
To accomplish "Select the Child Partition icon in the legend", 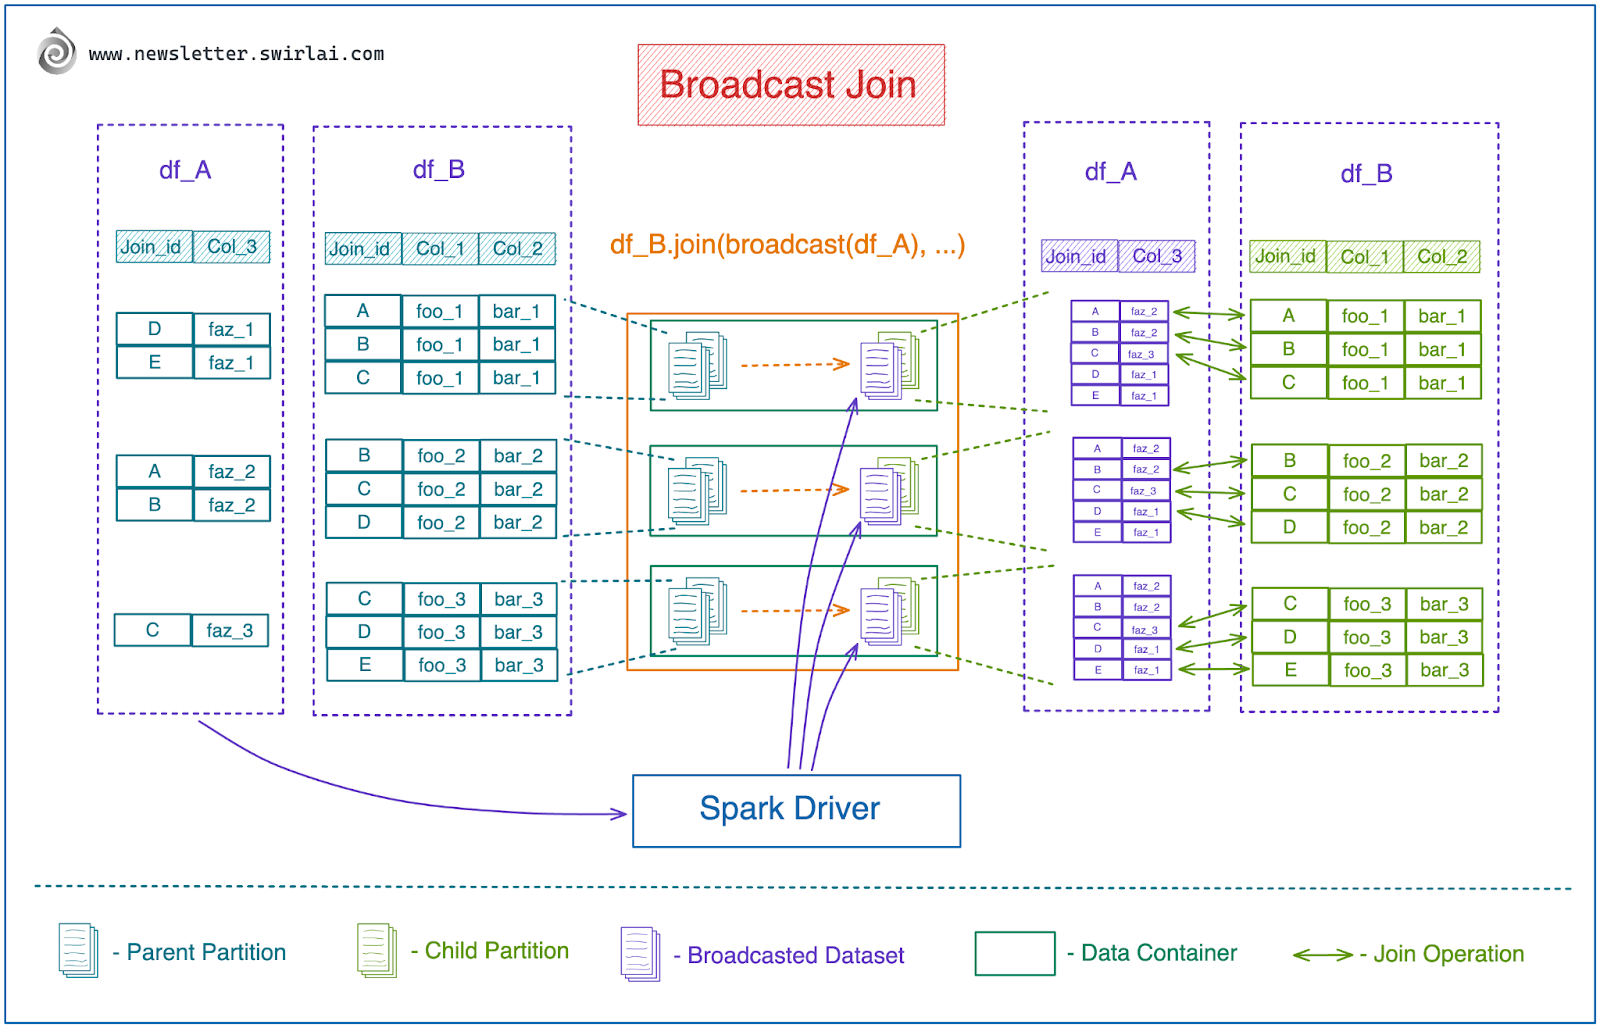I will pyautogui.click(x=377, y=950).
